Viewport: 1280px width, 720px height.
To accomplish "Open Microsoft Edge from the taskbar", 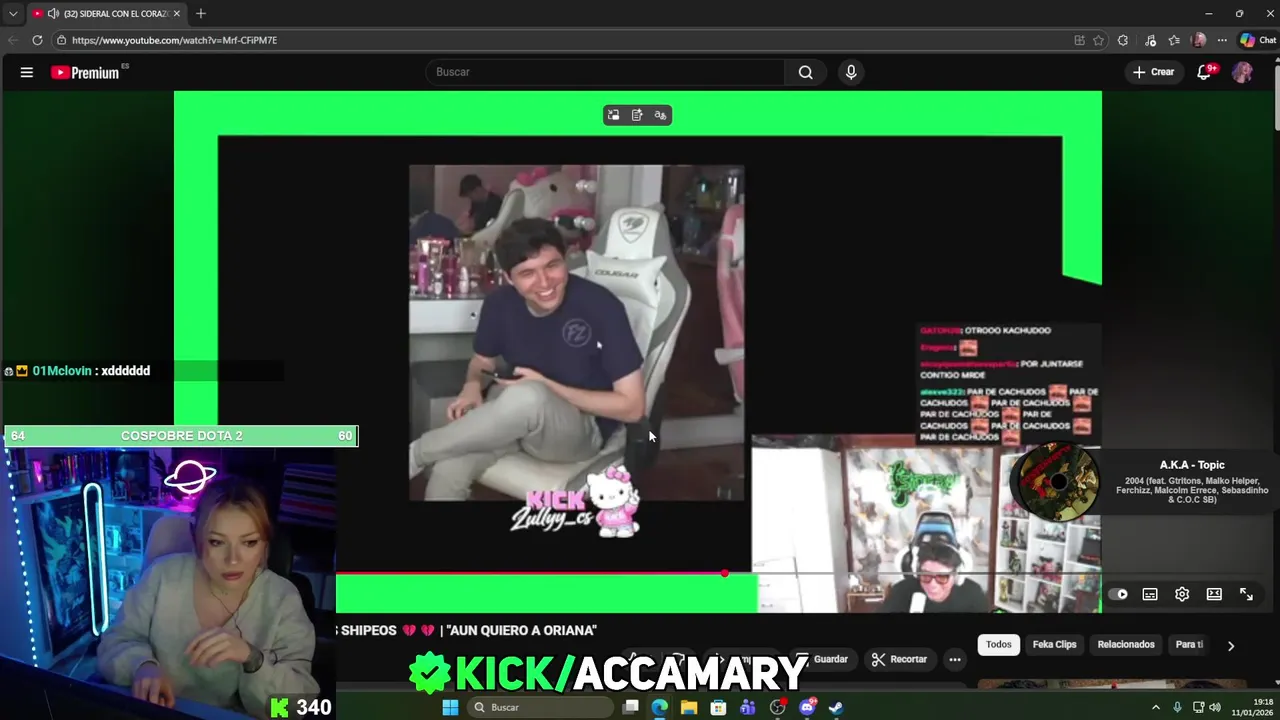I will click(x=659, y=707).
